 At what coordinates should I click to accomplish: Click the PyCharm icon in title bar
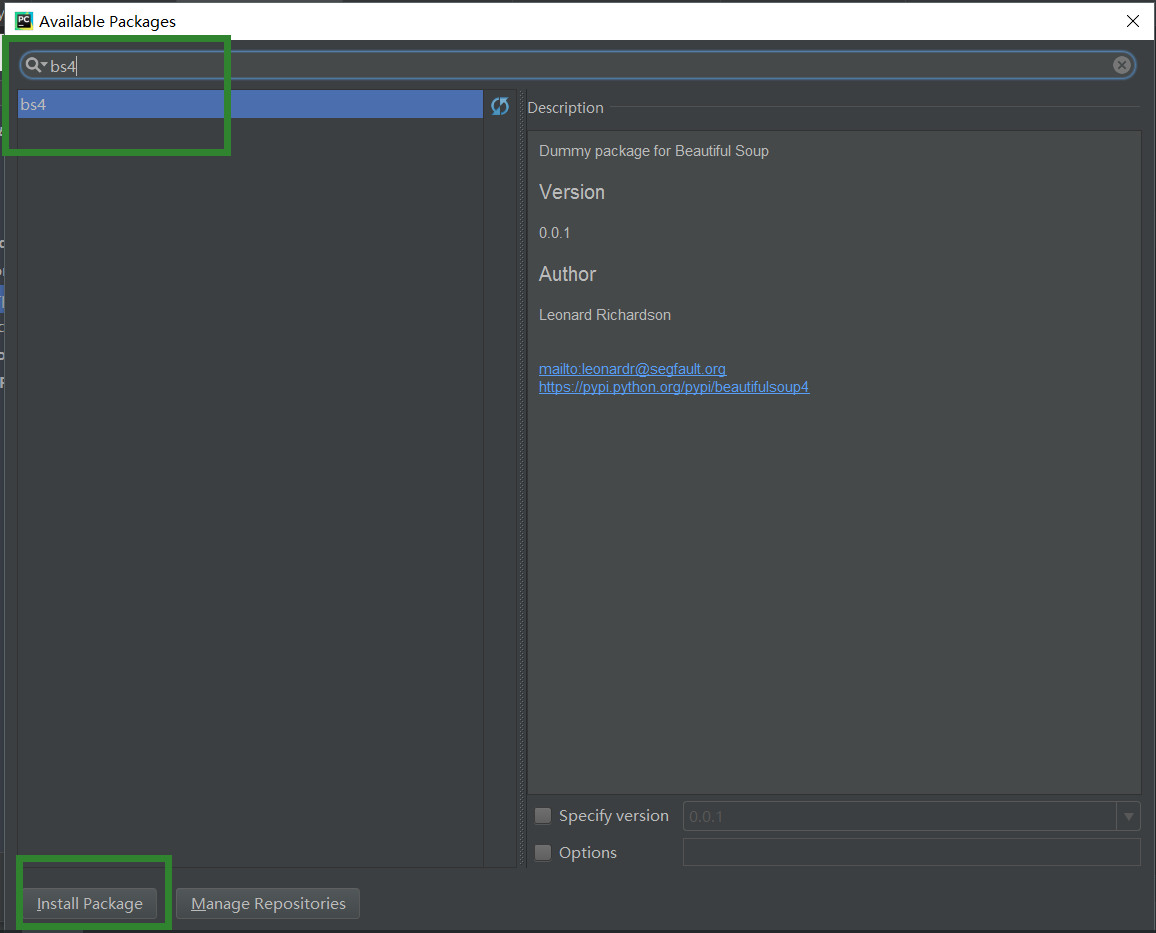24,21
